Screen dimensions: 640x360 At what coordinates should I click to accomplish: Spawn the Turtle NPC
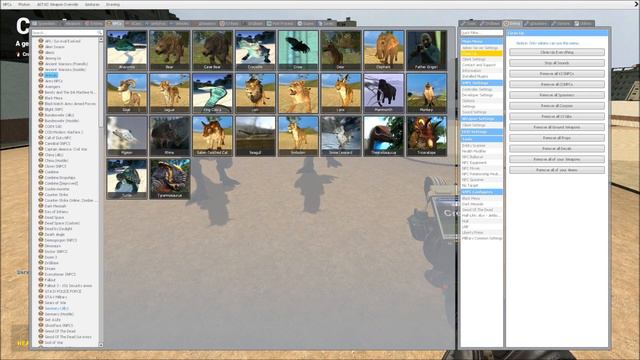click(x=127, y=179)
